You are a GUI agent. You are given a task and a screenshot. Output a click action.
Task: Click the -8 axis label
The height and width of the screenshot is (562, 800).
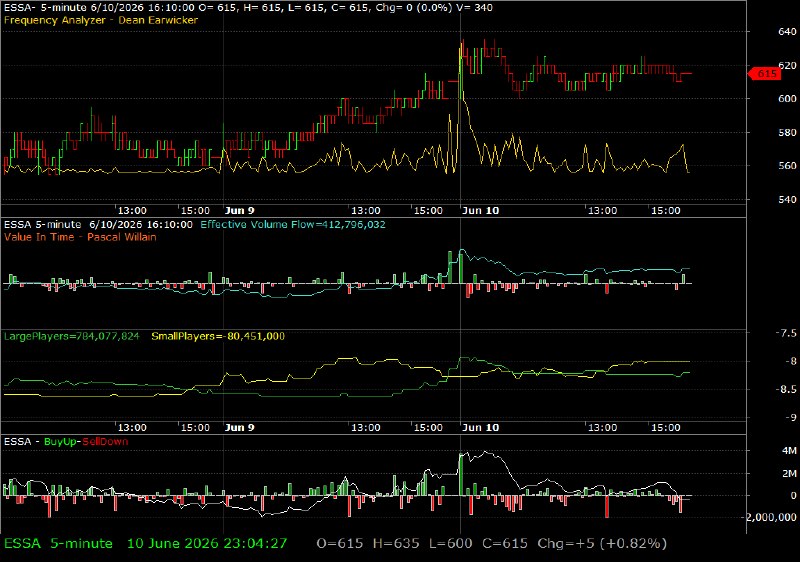tap(790, 362)
